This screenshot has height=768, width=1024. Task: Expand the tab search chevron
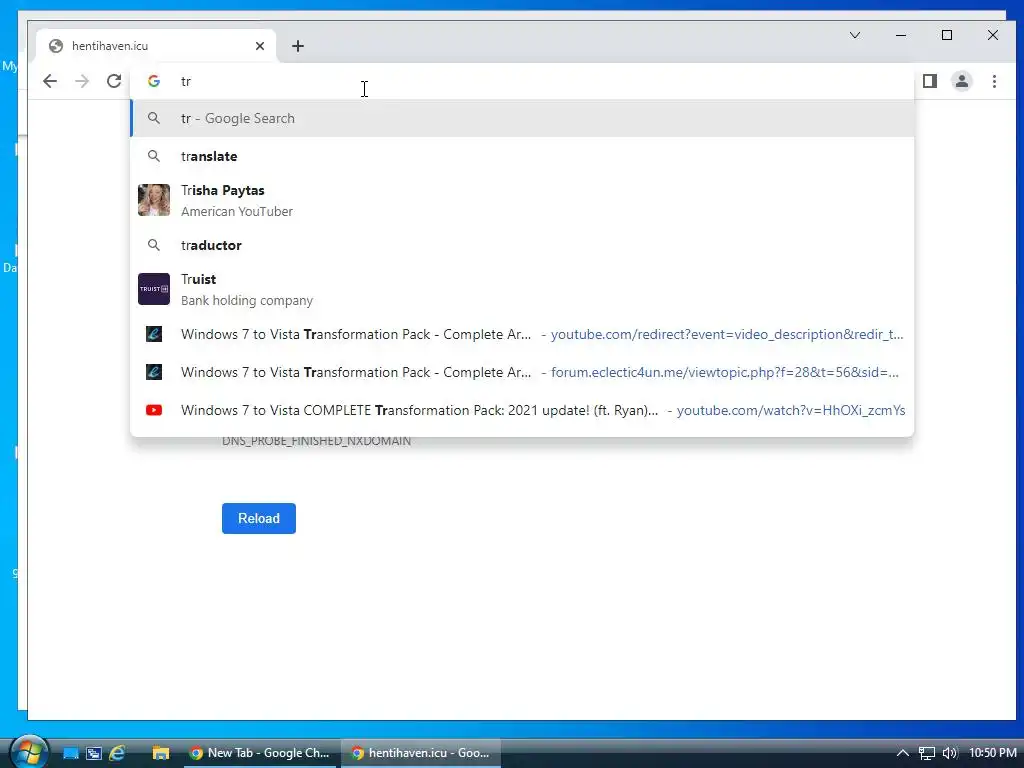[x=854, y=35]
